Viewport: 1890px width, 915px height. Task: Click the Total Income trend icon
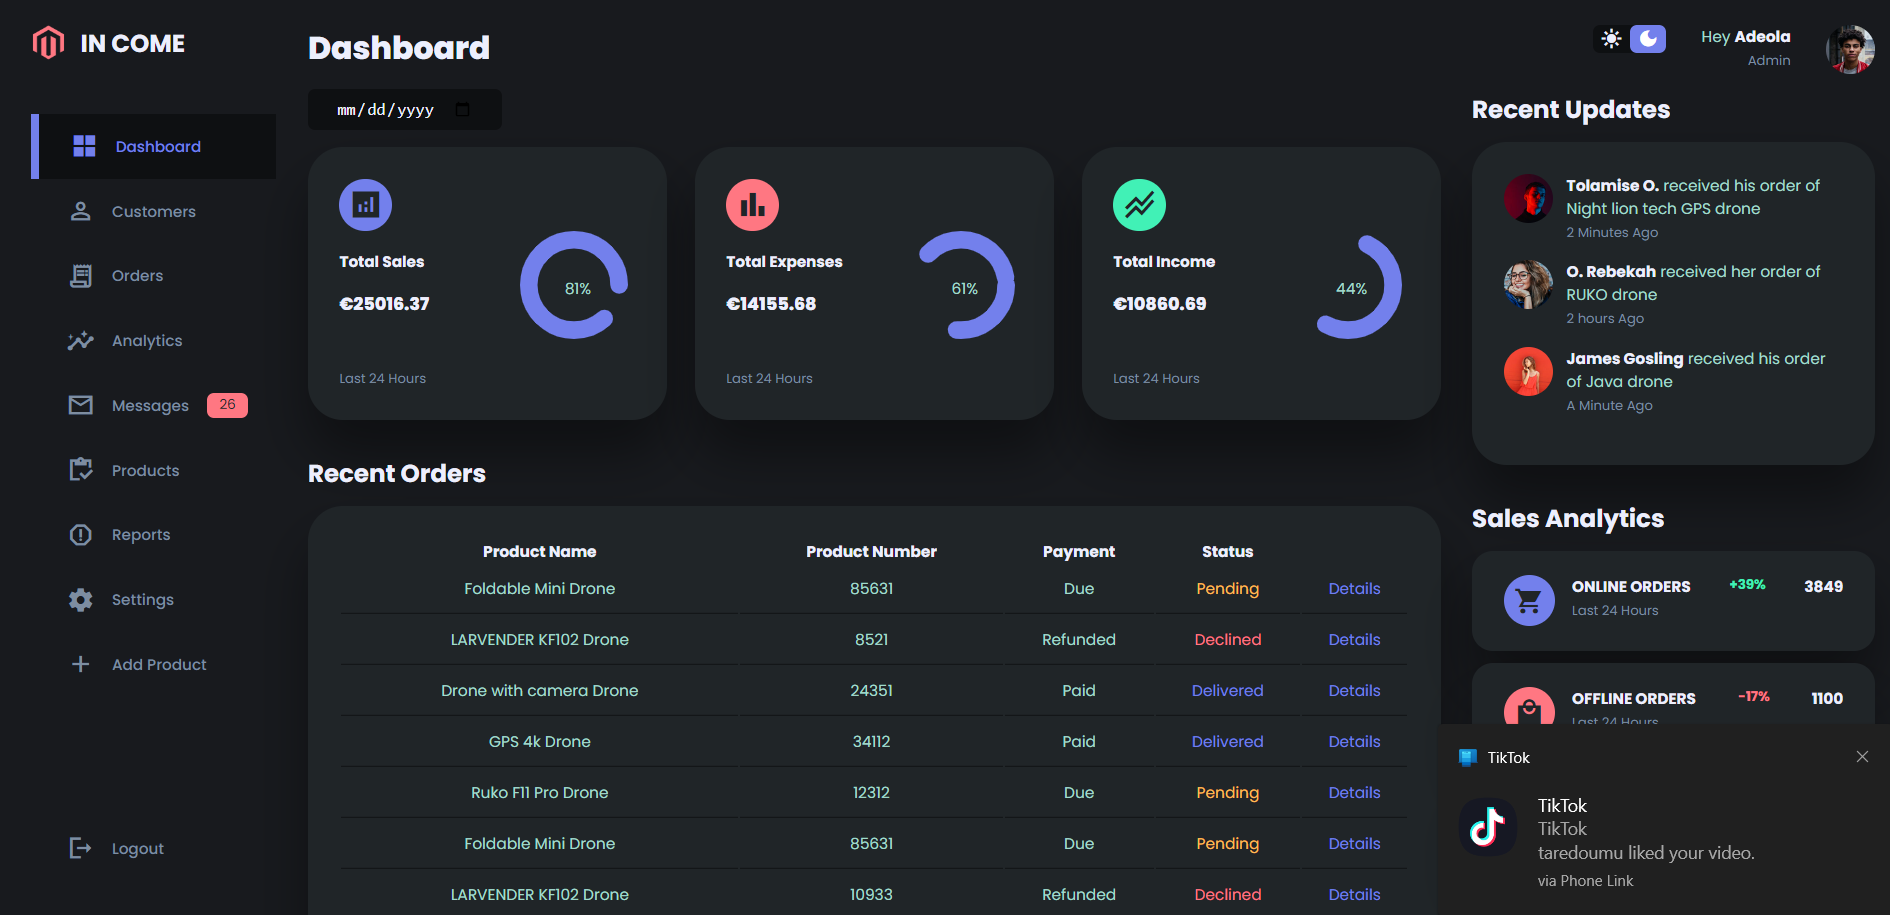click(1139, 205)
